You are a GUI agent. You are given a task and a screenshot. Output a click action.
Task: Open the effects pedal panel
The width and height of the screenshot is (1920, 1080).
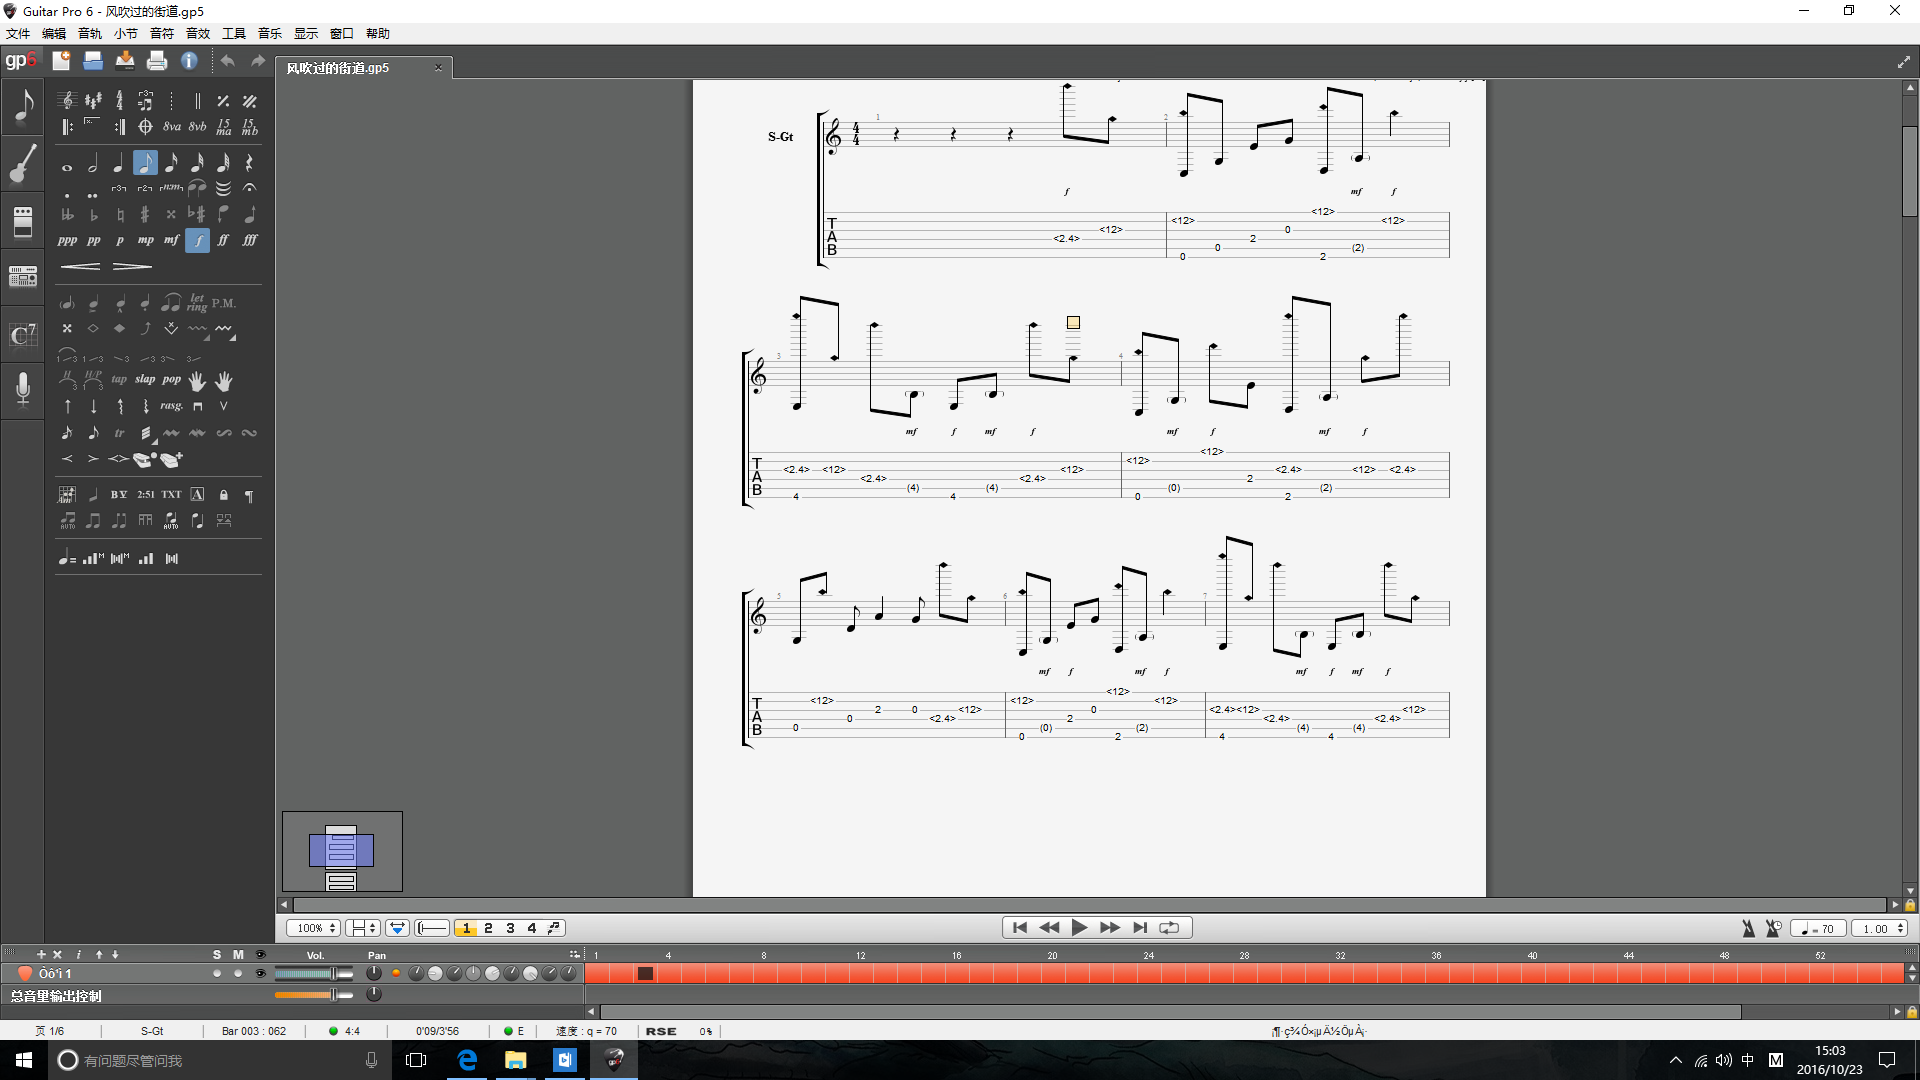click(x=23, y=221)
